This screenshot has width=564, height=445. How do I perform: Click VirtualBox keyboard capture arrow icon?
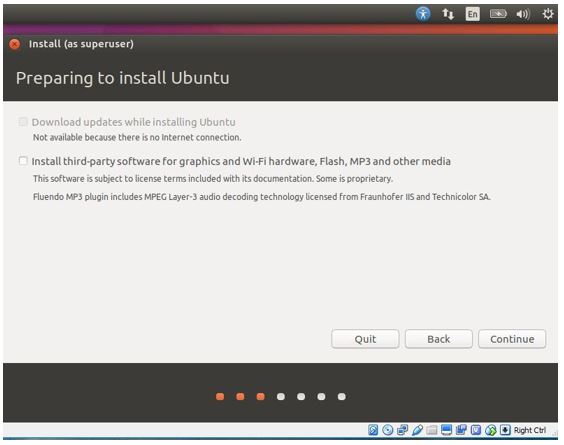coord(505,430)
